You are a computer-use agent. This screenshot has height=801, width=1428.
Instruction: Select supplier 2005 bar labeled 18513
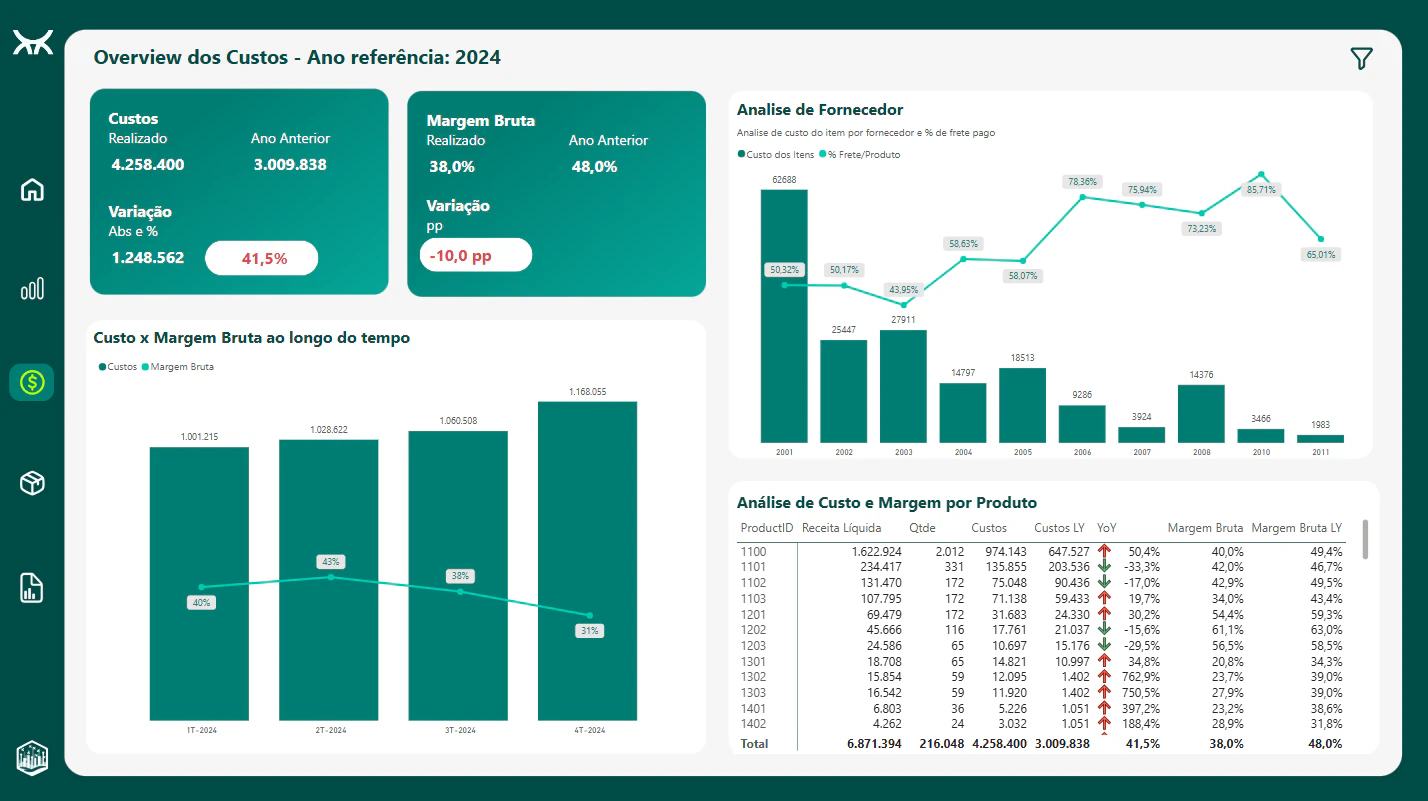1022,405
